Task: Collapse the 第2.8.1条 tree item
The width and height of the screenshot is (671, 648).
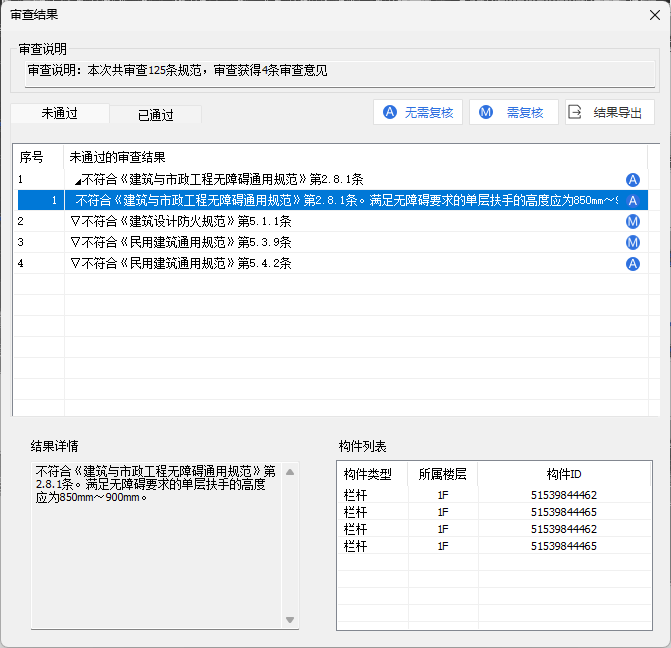Action: (78, 181)
